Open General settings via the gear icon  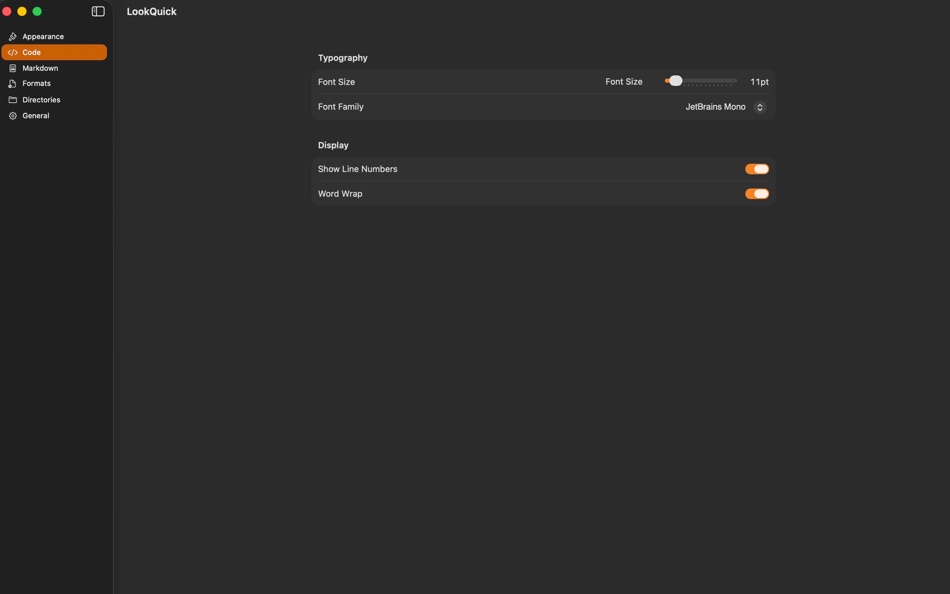[x=12, y=115]
